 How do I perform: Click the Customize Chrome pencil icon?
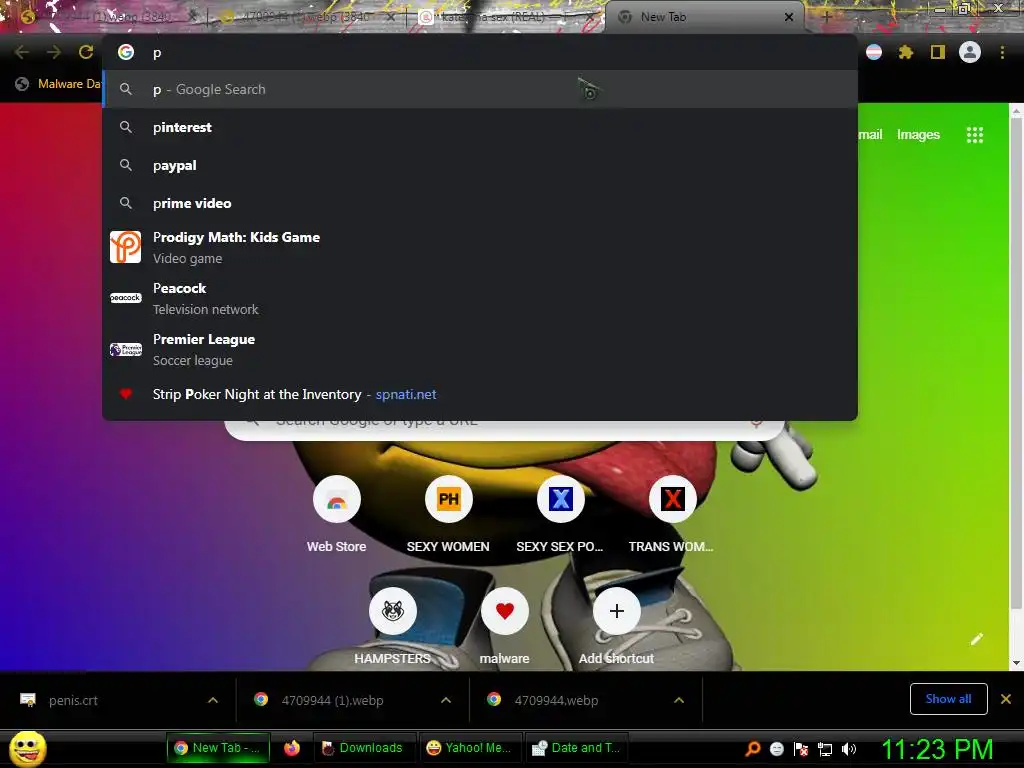tap(976, 639)
